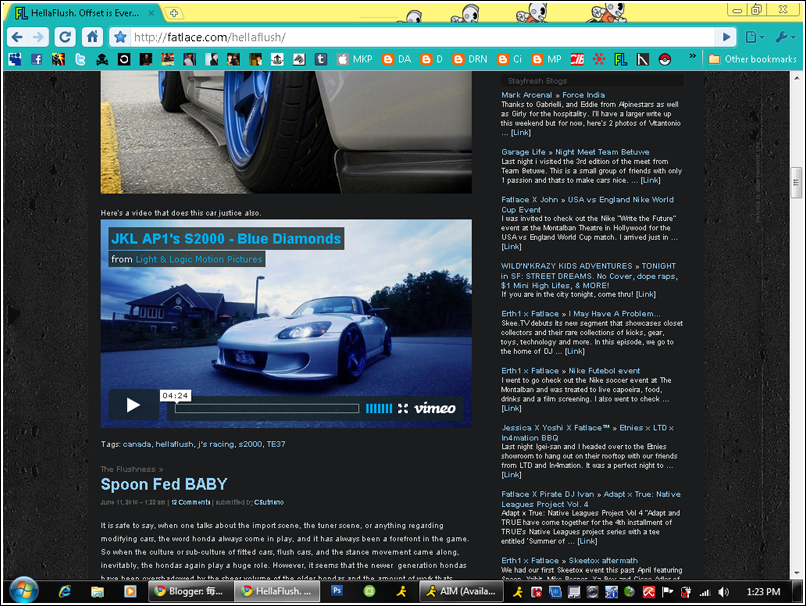Switch to the HellaFlush browser tab

coord(85,12)
